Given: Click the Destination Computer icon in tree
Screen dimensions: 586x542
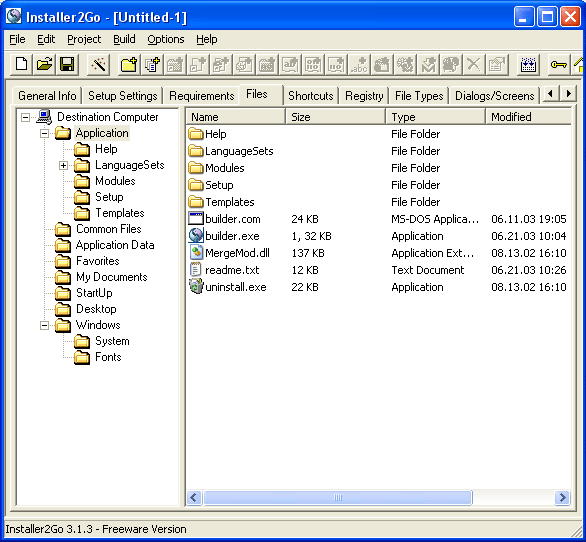Looking at the screenshot, I should click(44, 117).
